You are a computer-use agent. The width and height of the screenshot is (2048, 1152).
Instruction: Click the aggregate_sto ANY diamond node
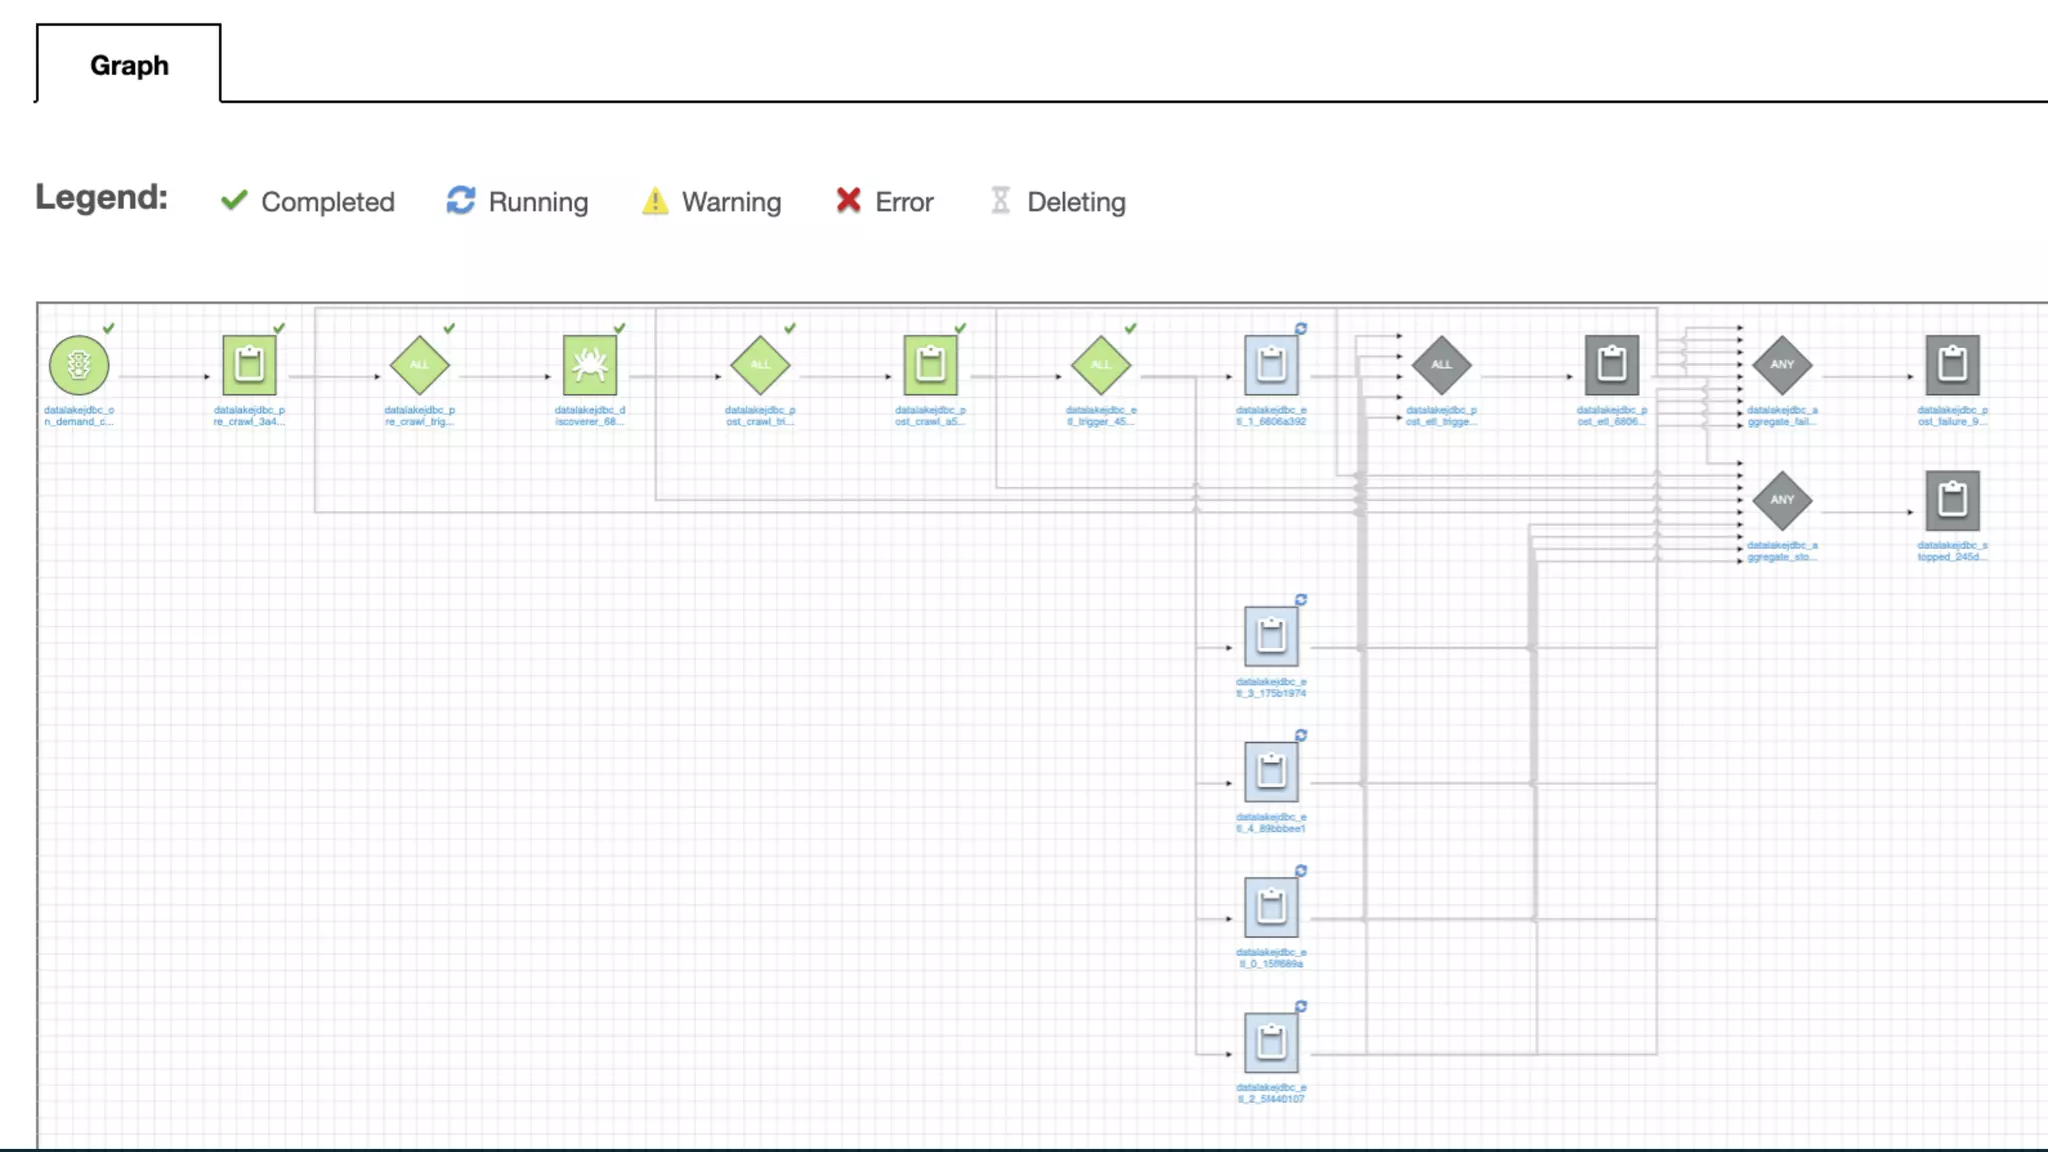[1782, 500]
